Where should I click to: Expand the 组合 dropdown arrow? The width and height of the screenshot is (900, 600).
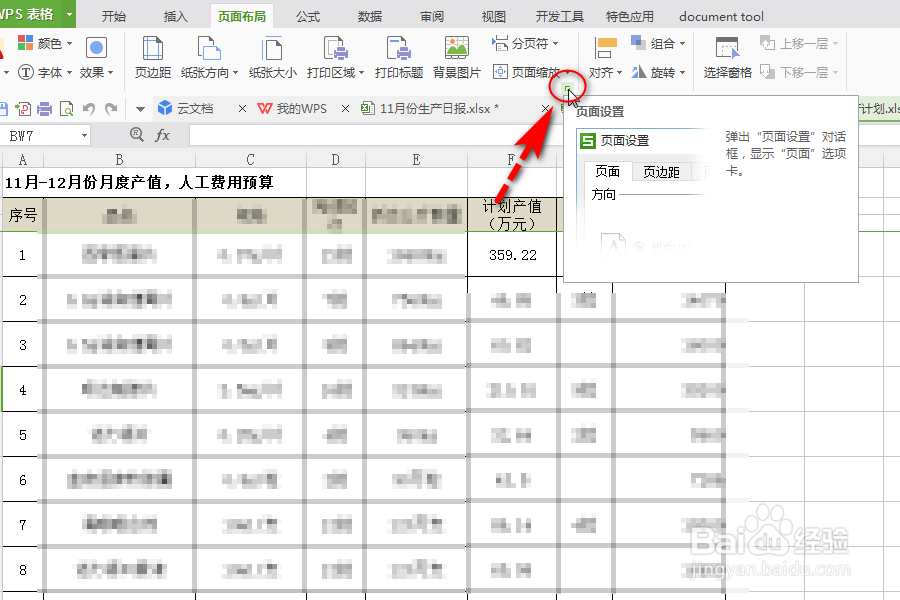click(682, 44)
